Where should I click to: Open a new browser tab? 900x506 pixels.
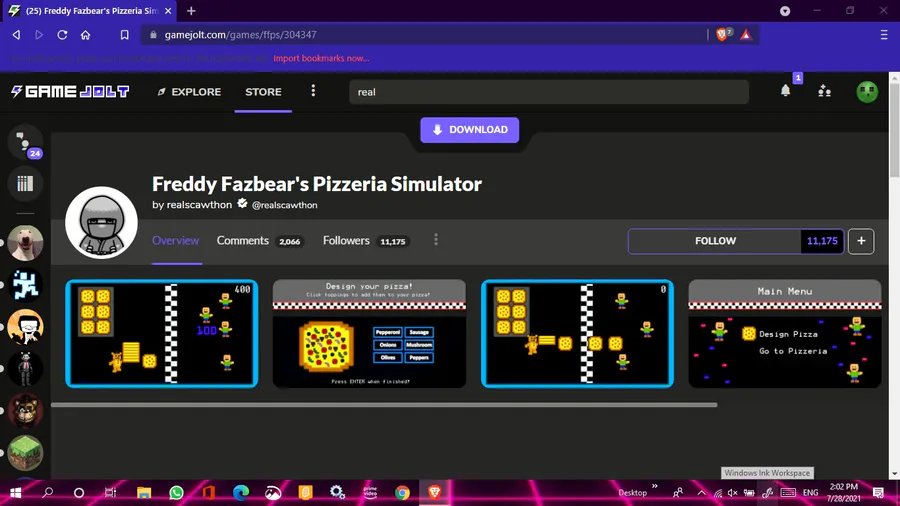191,11
